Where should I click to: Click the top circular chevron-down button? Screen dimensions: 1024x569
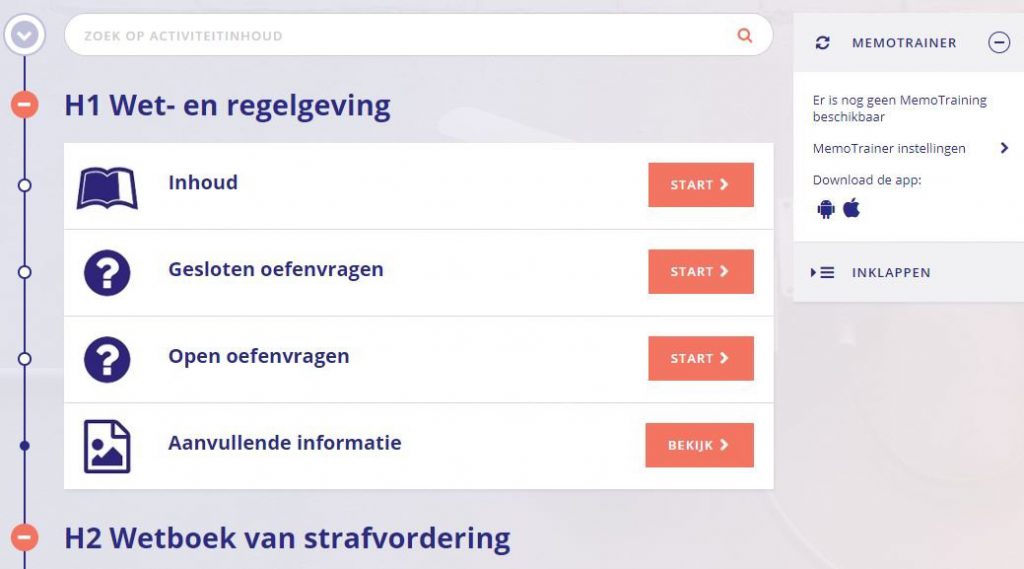[25, 36]
